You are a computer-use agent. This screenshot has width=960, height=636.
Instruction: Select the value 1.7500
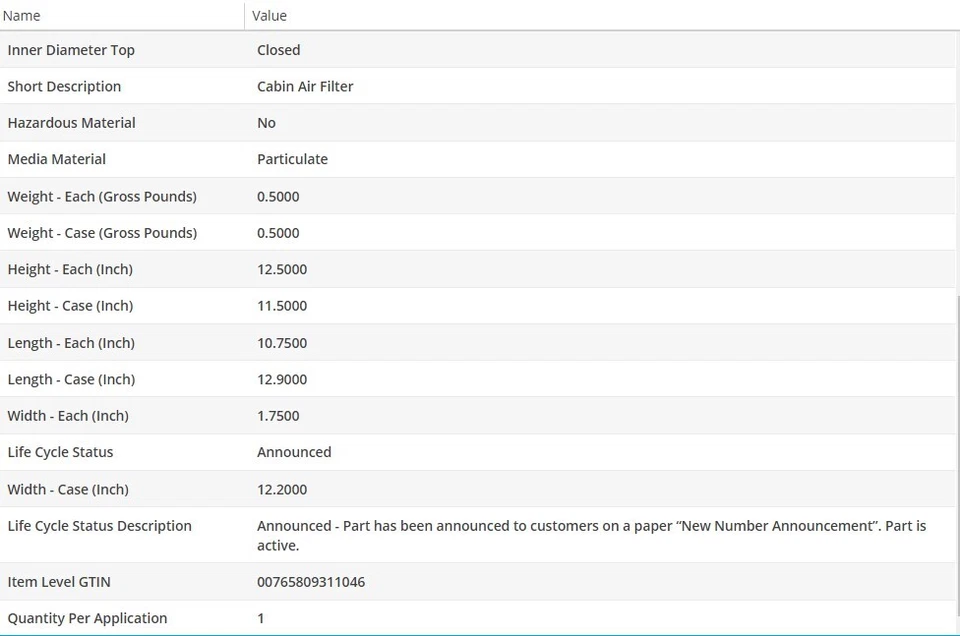point(278,416)
